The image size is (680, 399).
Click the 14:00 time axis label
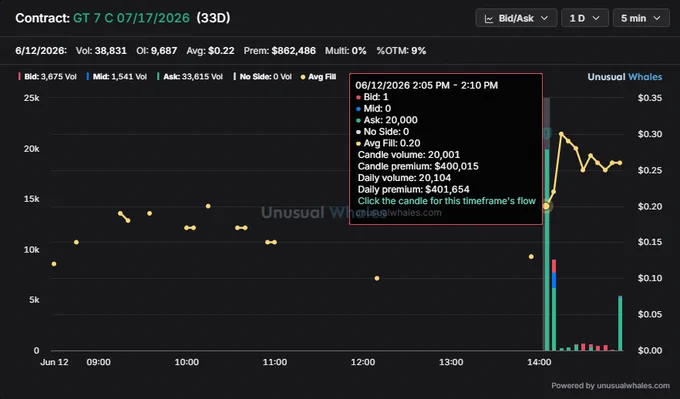(x=539, y=362)
